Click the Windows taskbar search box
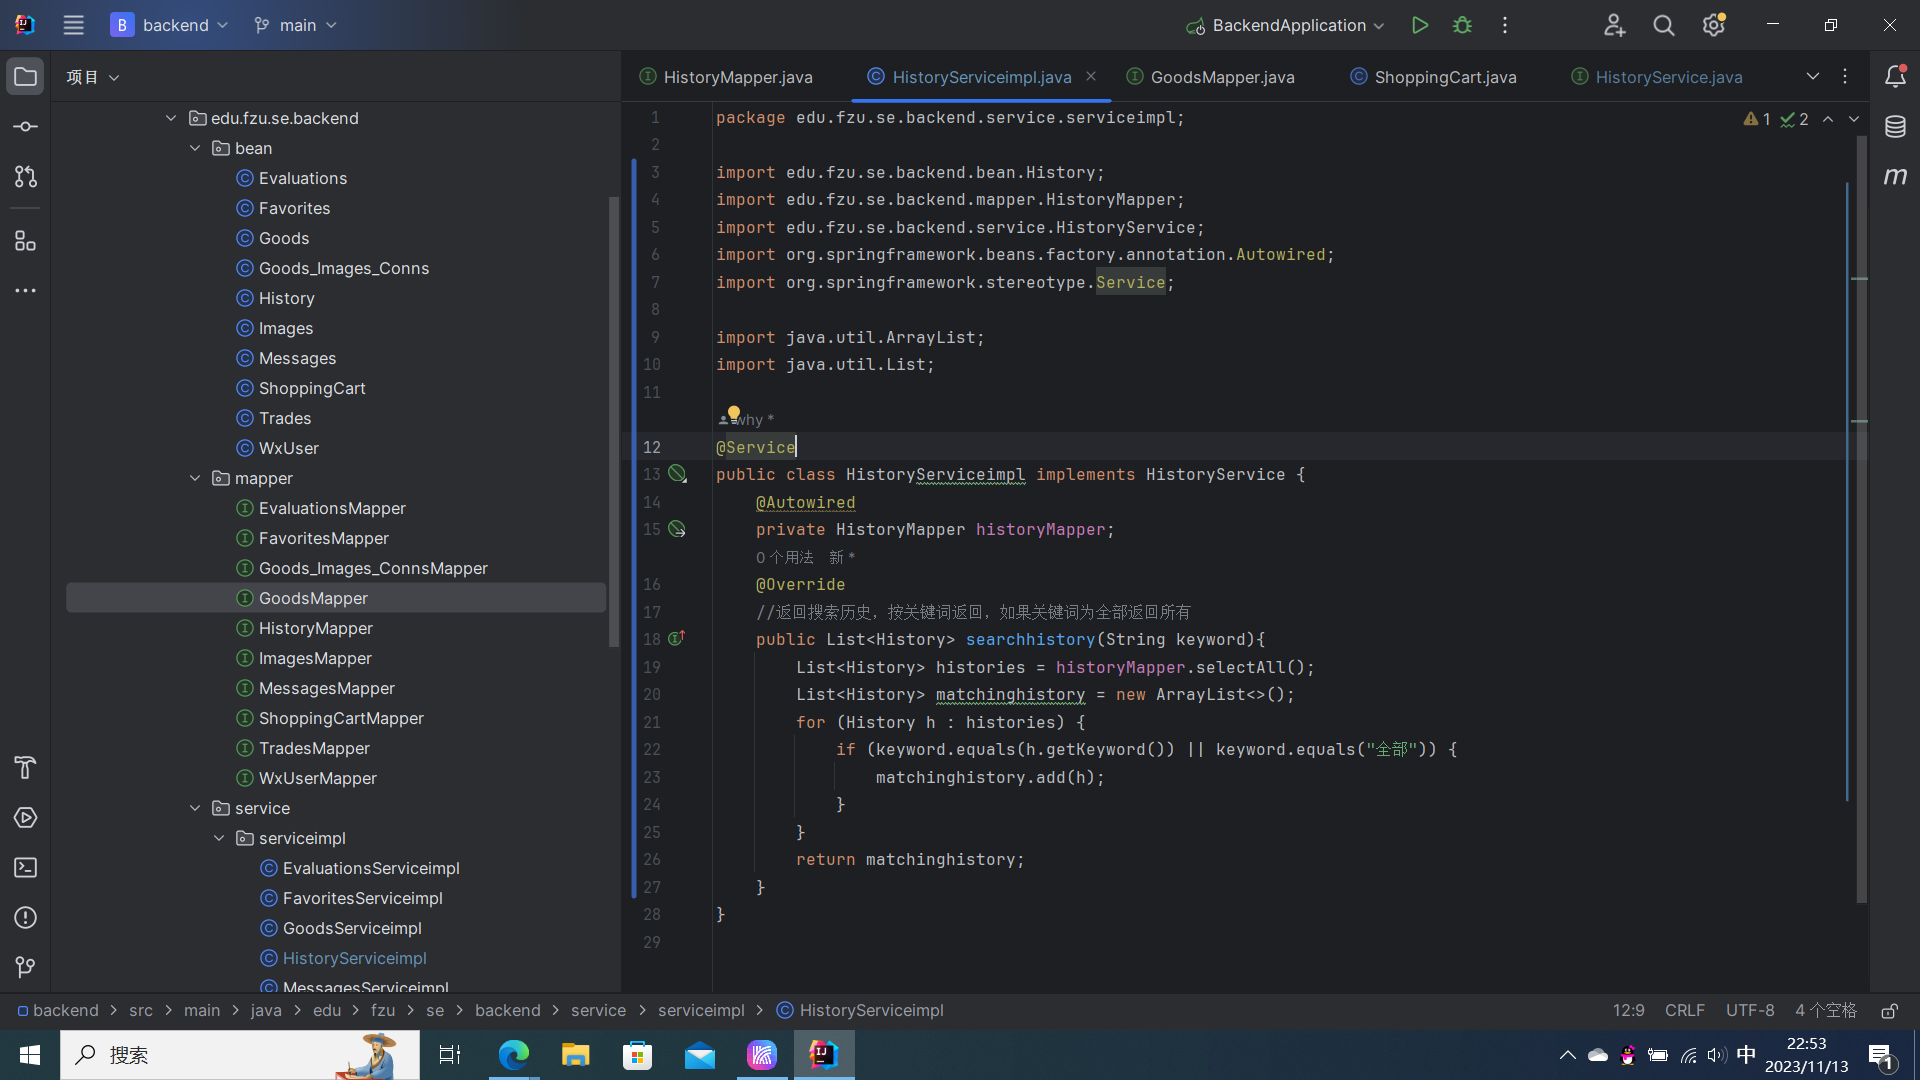Viewport: 1920px width, 1080px height. point(240,1055)
